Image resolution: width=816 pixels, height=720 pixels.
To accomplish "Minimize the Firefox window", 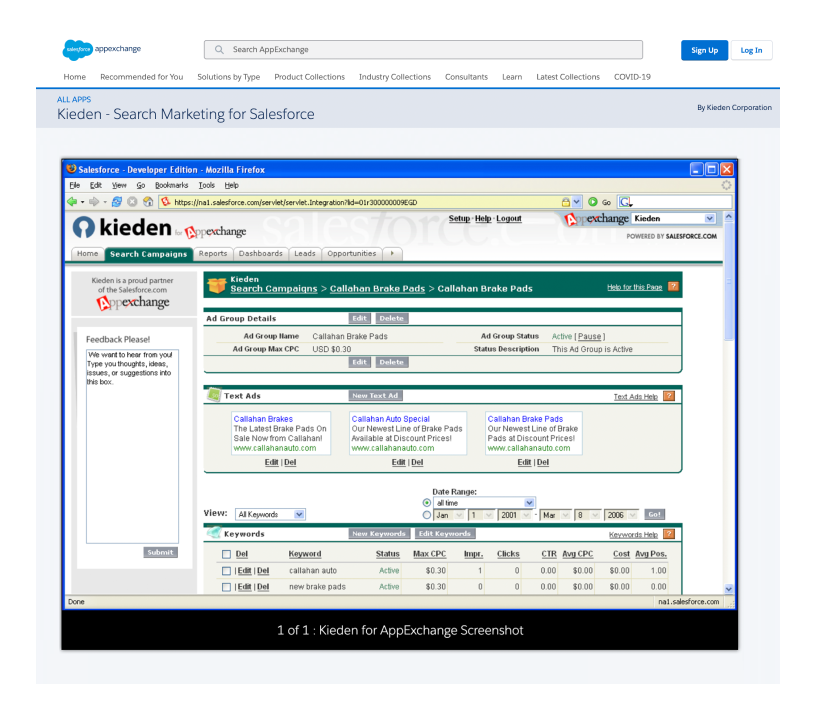I will [697, 169].
